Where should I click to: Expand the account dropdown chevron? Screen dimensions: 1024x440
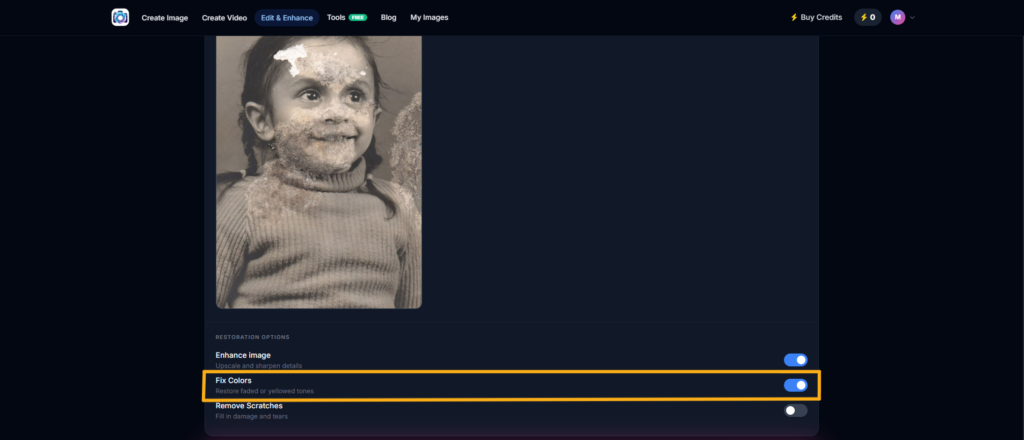pos(912,18)
